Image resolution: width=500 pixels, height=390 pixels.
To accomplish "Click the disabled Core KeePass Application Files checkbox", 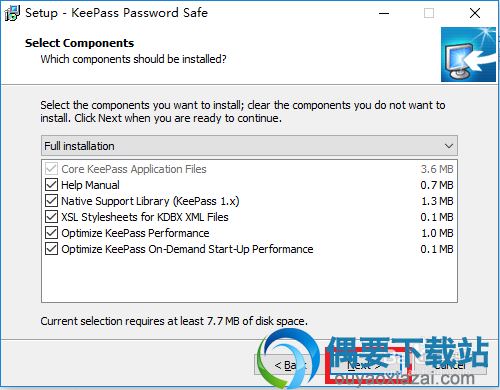I will coord(51,169).
